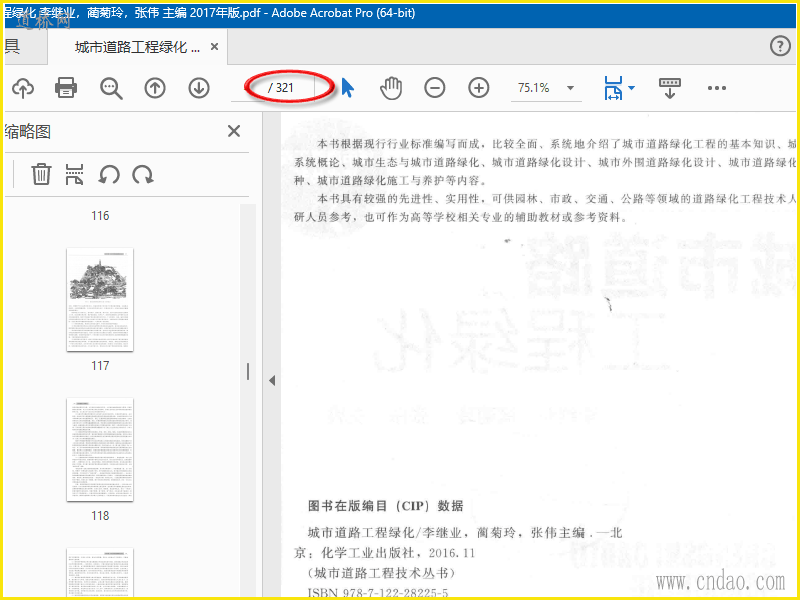The image size is (800, 600).
Task: Click the scrolling mode keyboard icon
Action: pos(670,88)
